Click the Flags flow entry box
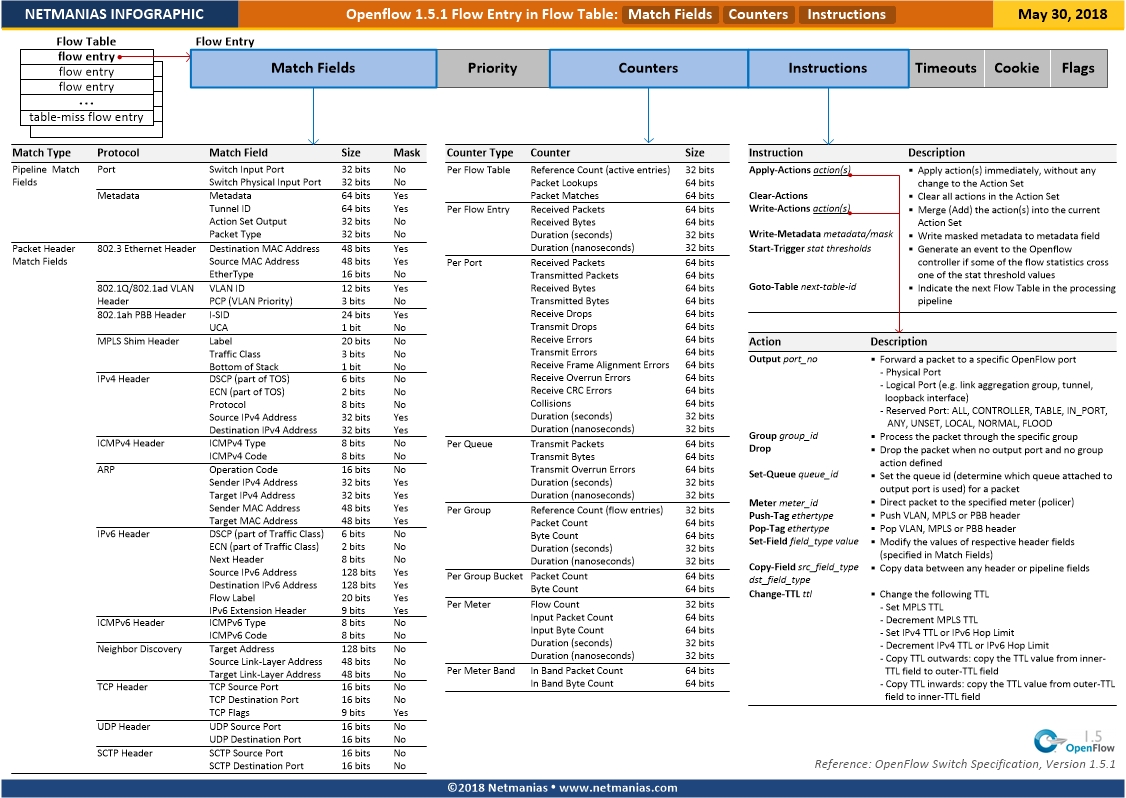 1078,68
